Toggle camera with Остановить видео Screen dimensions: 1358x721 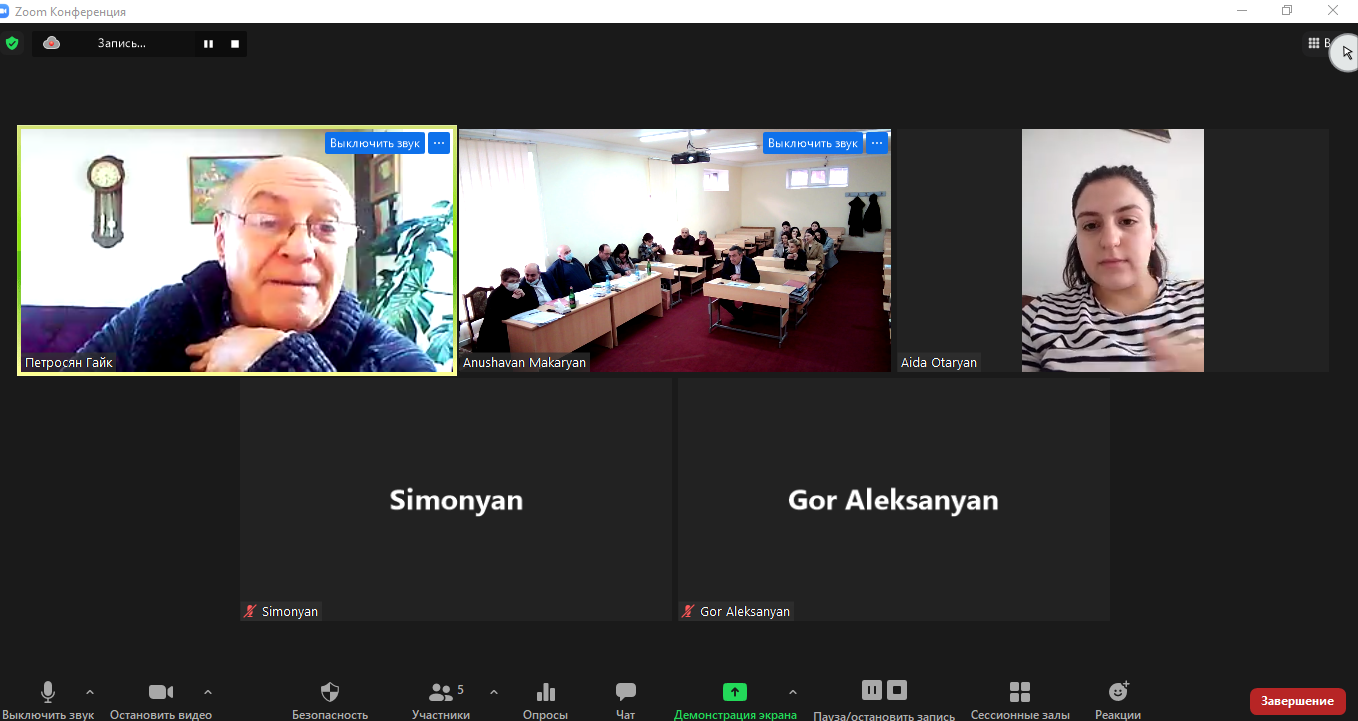click(161, 693)
